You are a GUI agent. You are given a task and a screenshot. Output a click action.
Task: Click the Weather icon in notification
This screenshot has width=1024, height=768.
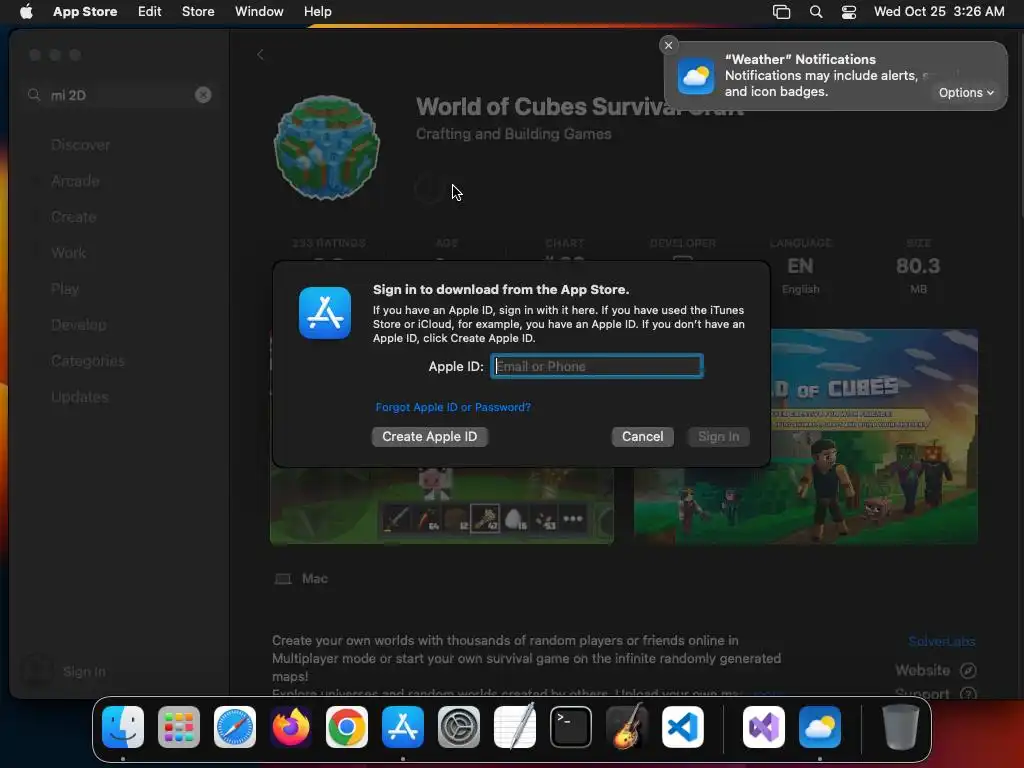(x=696, y=76)
